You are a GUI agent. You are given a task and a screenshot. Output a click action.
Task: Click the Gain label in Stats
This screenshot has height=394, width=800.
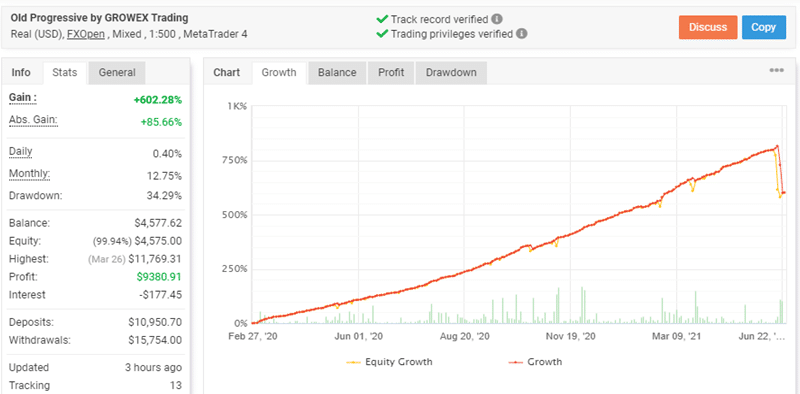tap(23, 98)
